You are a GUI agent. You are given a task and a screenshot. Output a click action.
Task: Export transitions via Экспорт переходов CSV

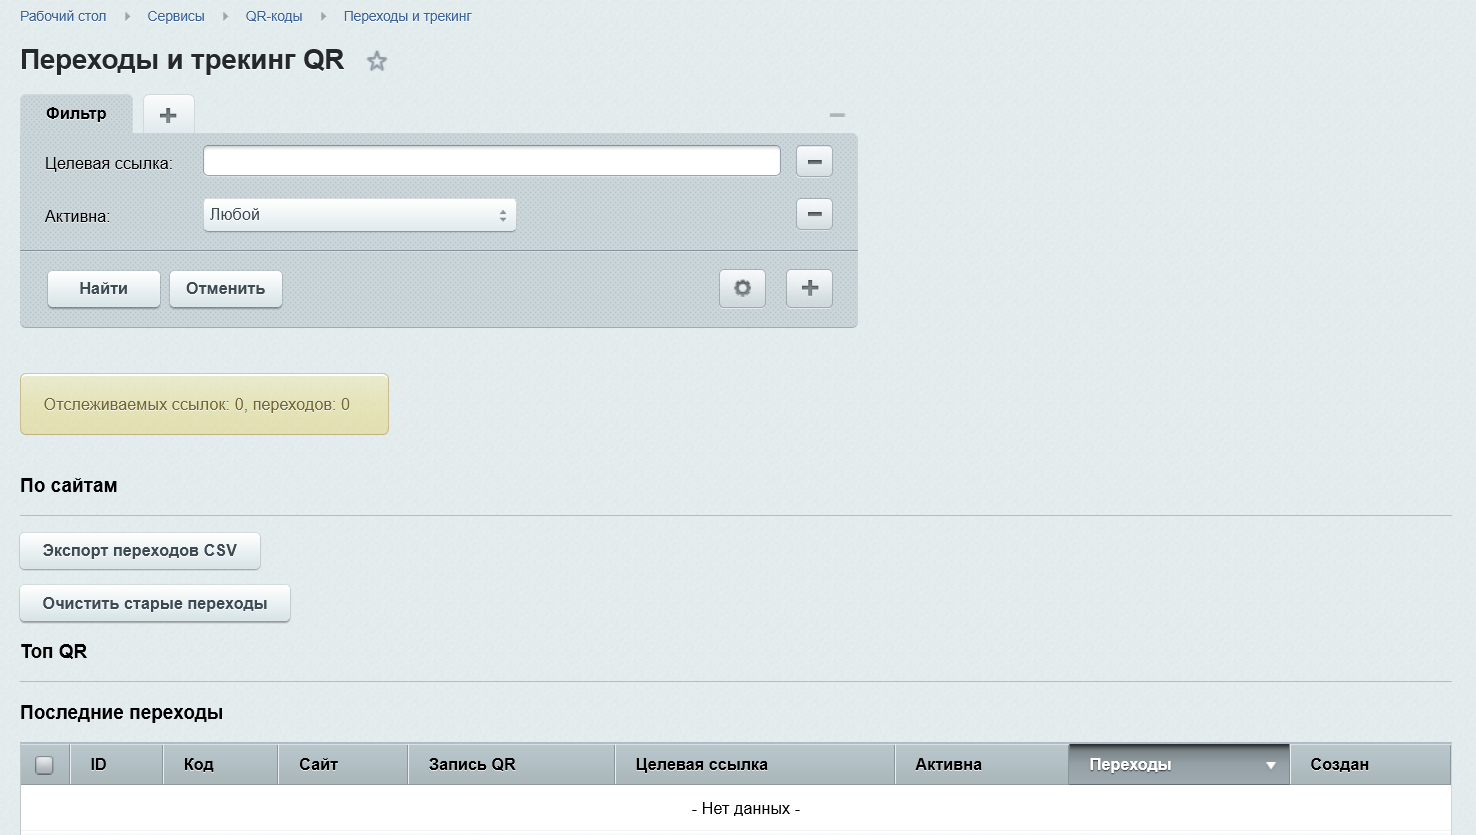(x=140, y=550)
